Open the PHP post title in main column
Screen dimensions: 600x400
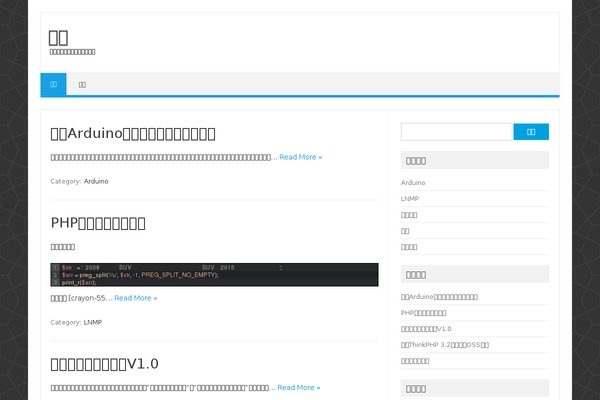tap(98, 223)
